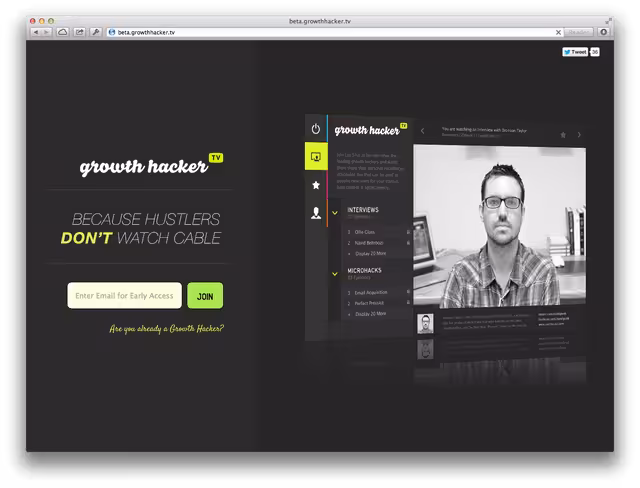Select the yellow TV screen sidebar icon
Screen dimensions: 640x488
click(316, 156)
